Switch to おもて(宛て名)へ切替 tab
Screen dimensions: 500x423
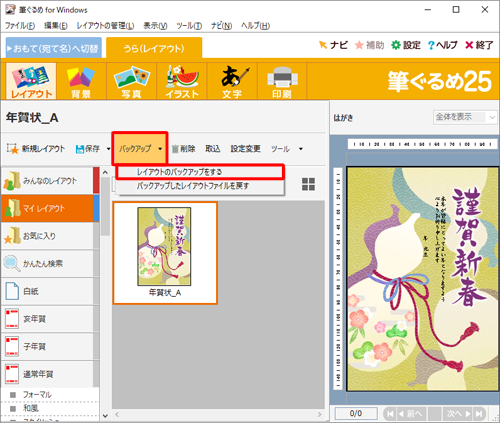(53, 49)
